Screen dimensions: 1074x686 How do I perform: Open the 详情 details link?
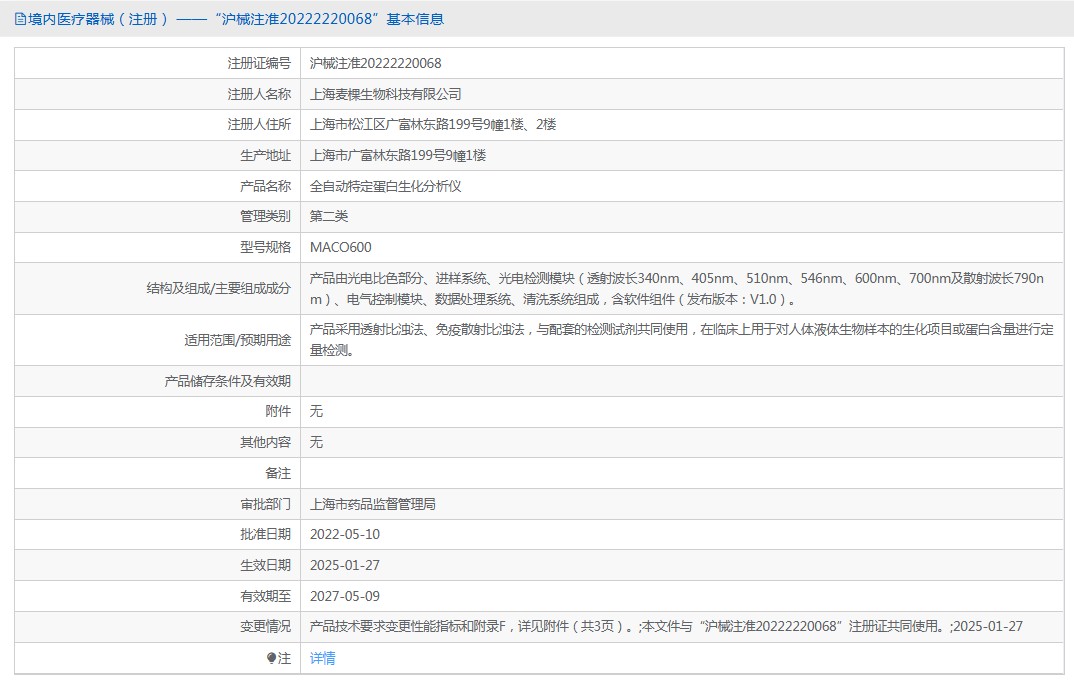coord(322,658)
